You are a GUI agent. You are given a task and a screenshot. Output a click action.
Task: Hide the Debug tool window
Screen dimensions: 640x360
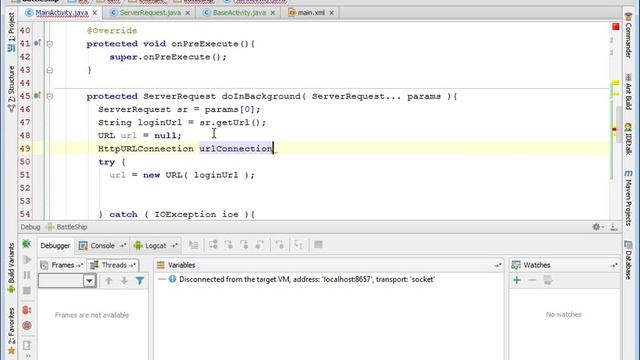pyautogui.click(x=613, y=227)
